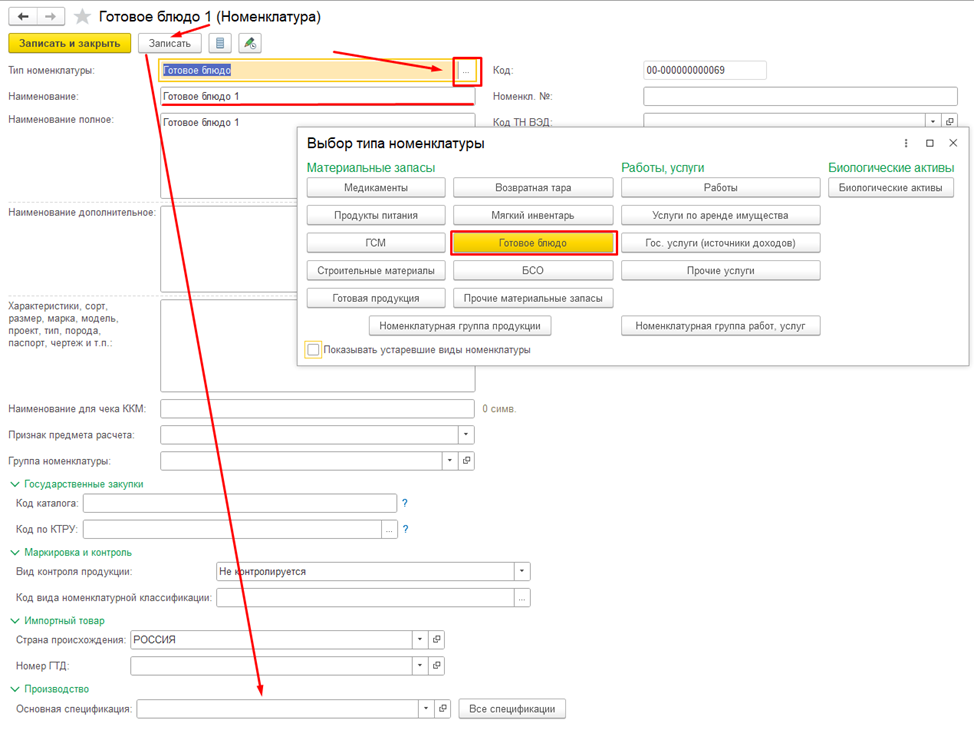Open Вид контроля продукции dropdown

point(522,571)
